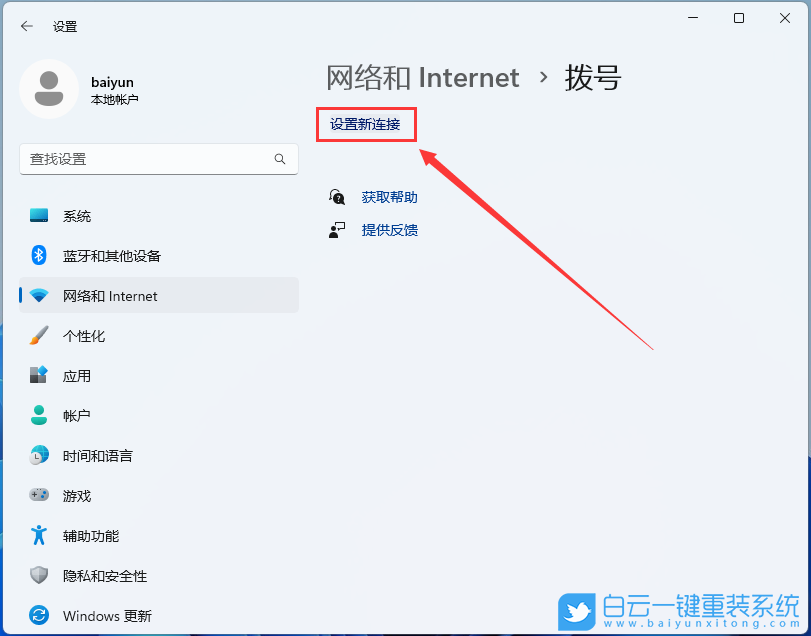
Task: Open Windows 更新 via its circular icon
Action: 38,615
